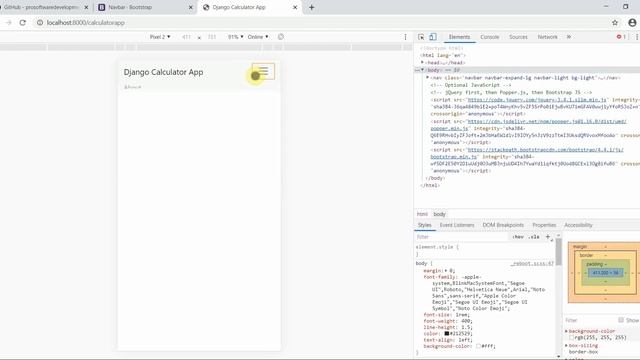Image resolution: width=640 pixels, height=360 pixels.
Task: Activate the DevTools inspect element picker
Action: (x=421, y=37)
